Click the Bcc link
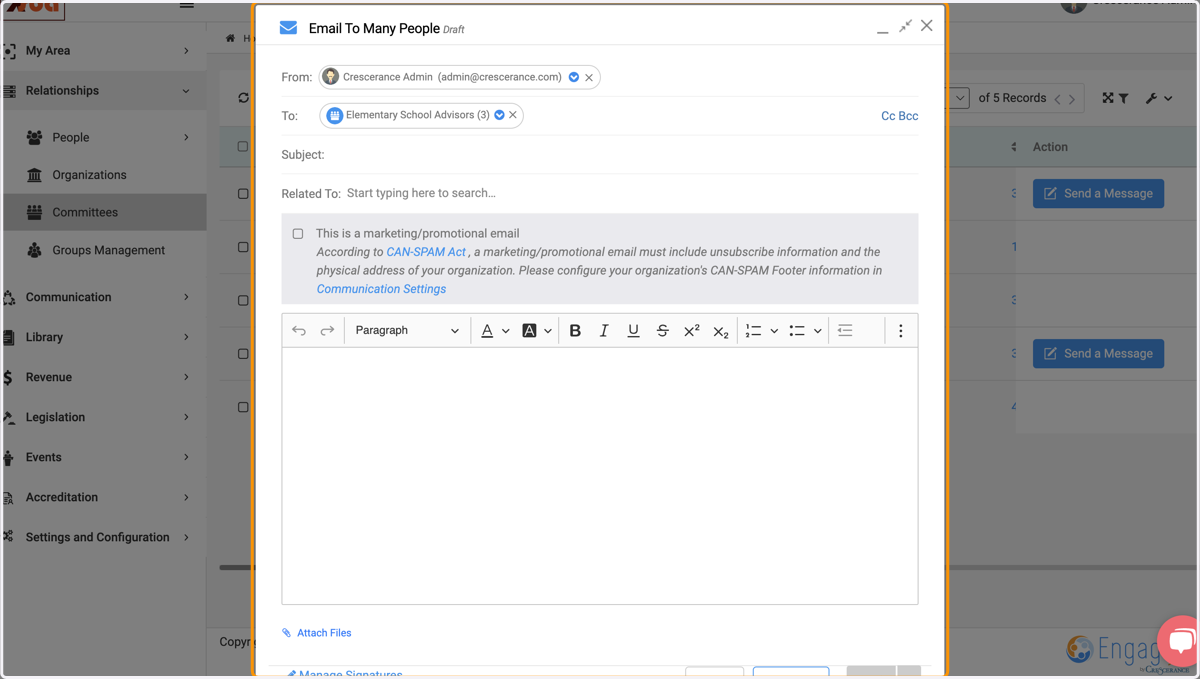 908,116
